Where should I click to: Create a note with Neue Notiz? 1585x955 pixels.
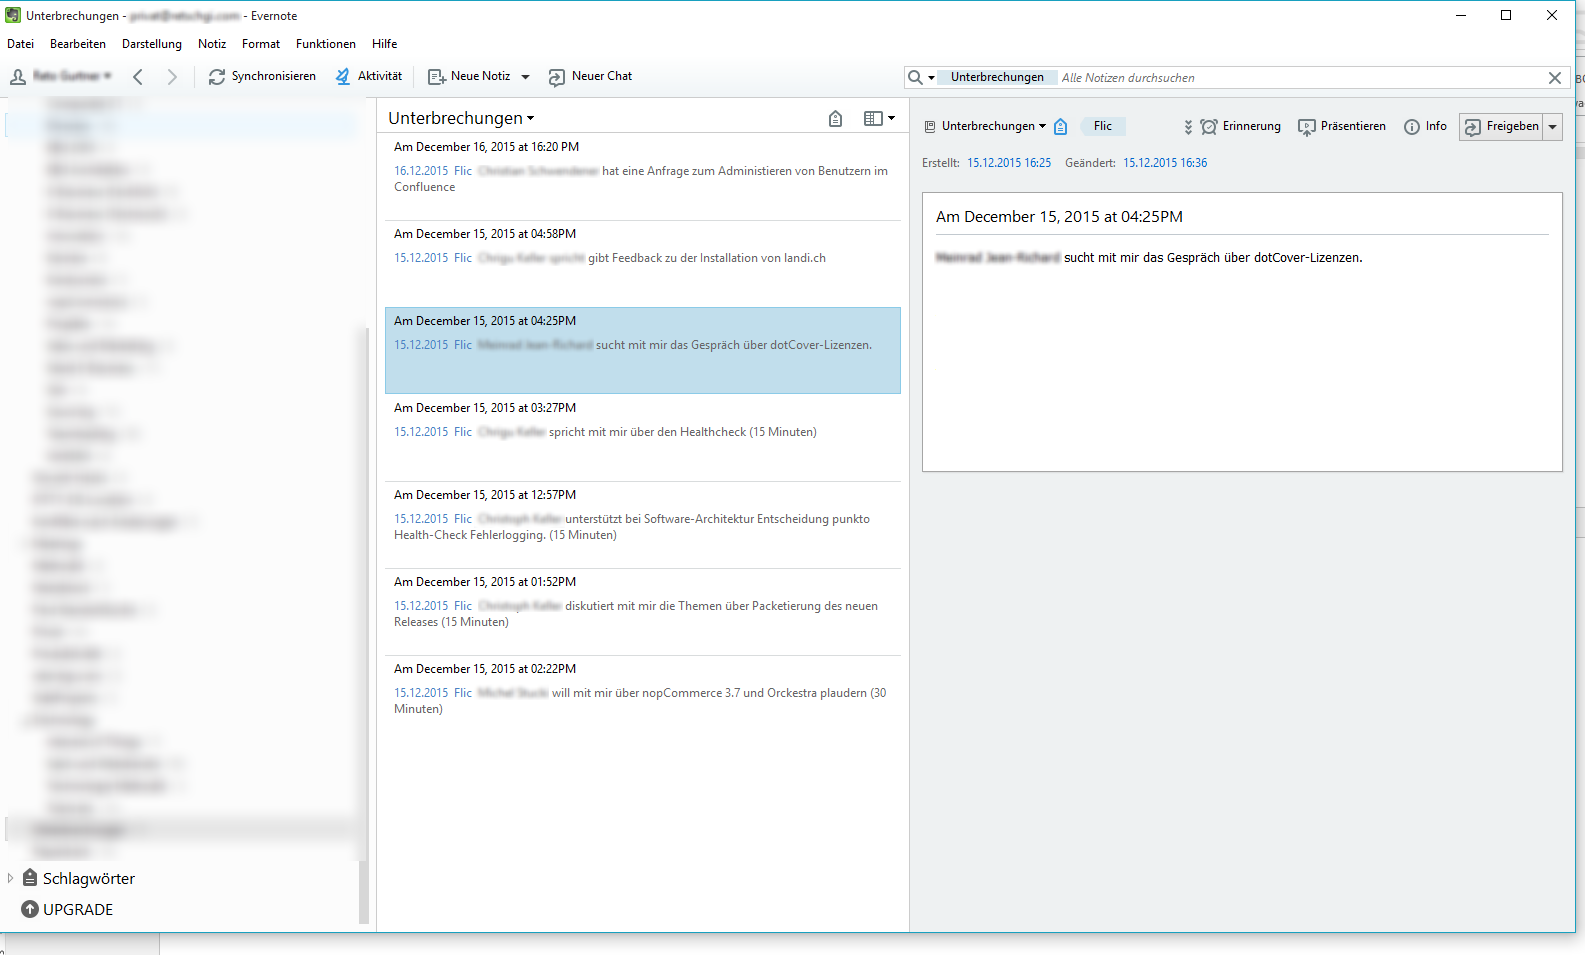[x=469, y=77]
